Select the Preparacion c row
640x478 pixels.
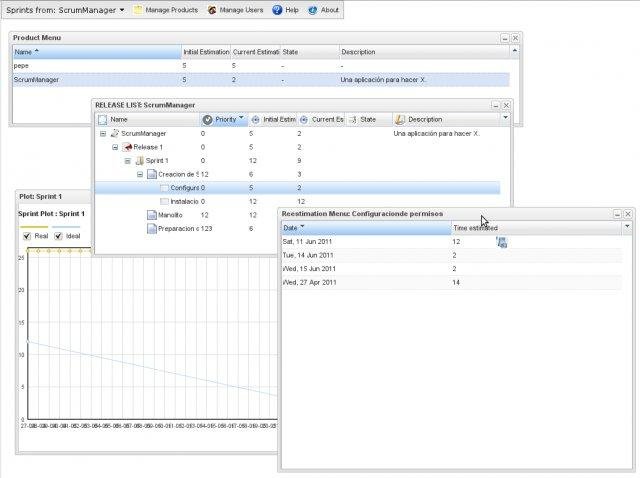[186, 229]
